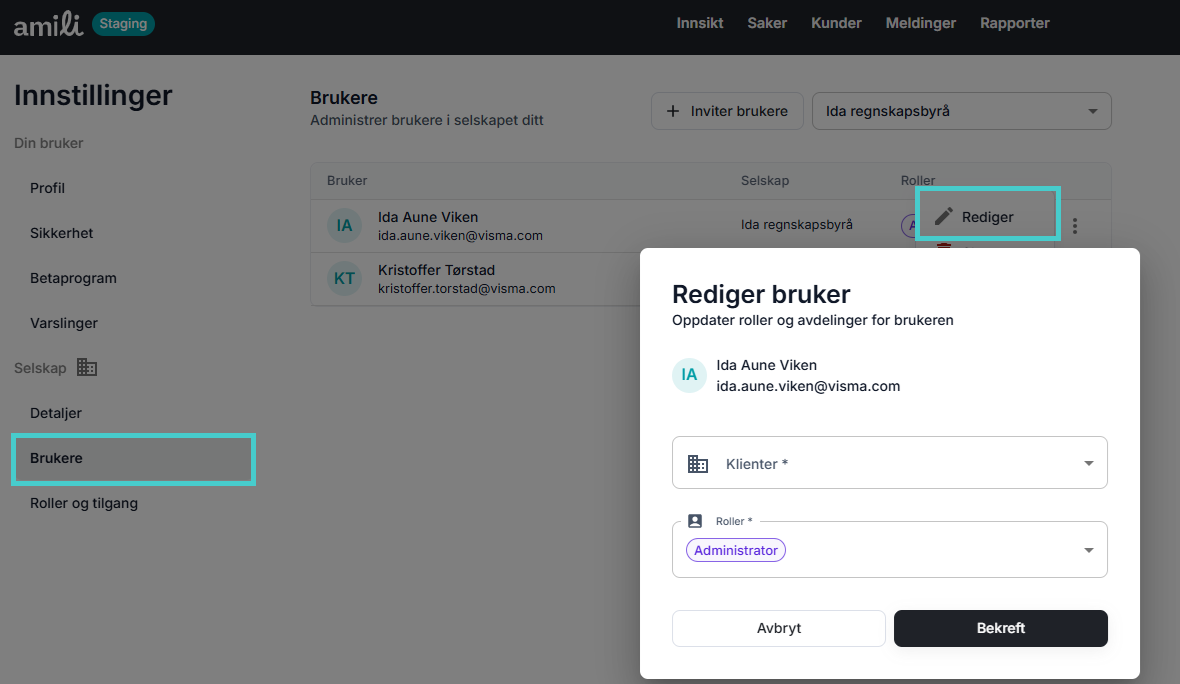This screenshot has height=684, width=1180.
Task: Open the Betaprogram page
Action: coord(73,278)
